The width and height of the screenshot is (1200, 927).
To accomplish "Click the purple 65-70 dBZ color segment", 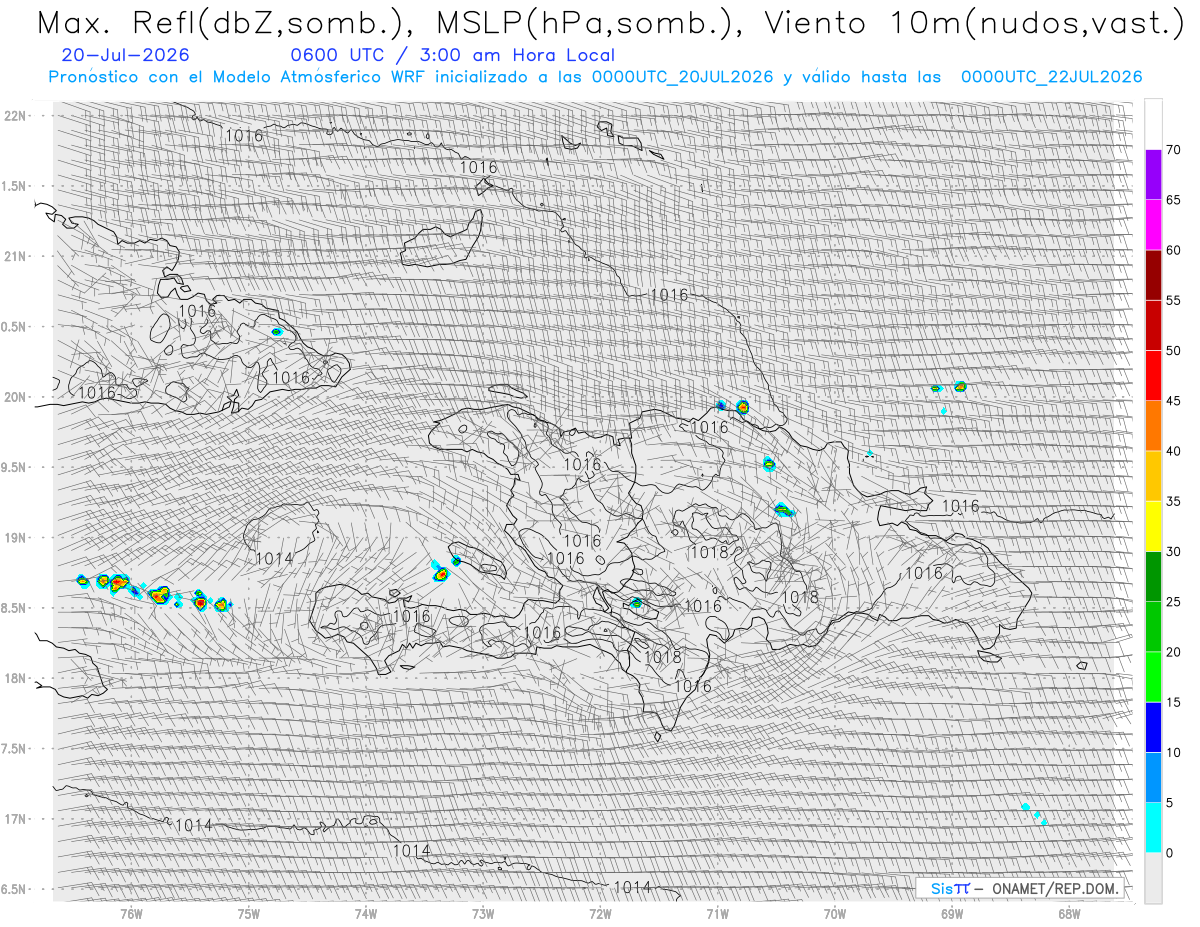I will 1153,175.
